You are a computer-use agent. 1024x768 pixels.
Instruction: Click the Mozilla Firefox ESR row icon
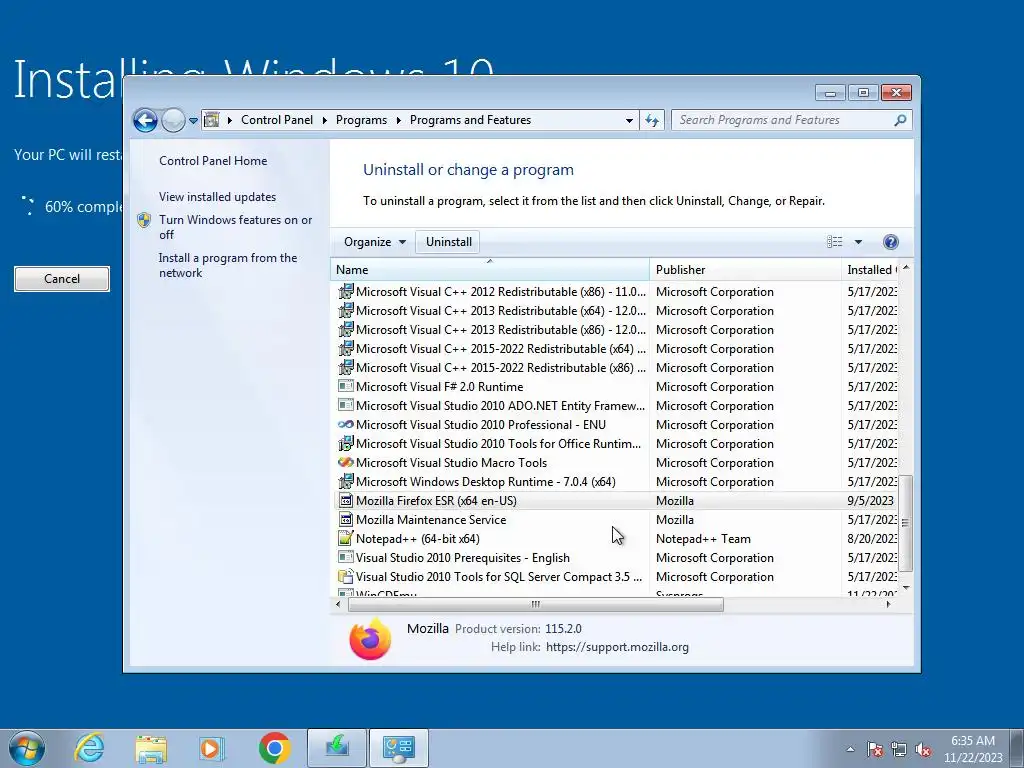345,500
